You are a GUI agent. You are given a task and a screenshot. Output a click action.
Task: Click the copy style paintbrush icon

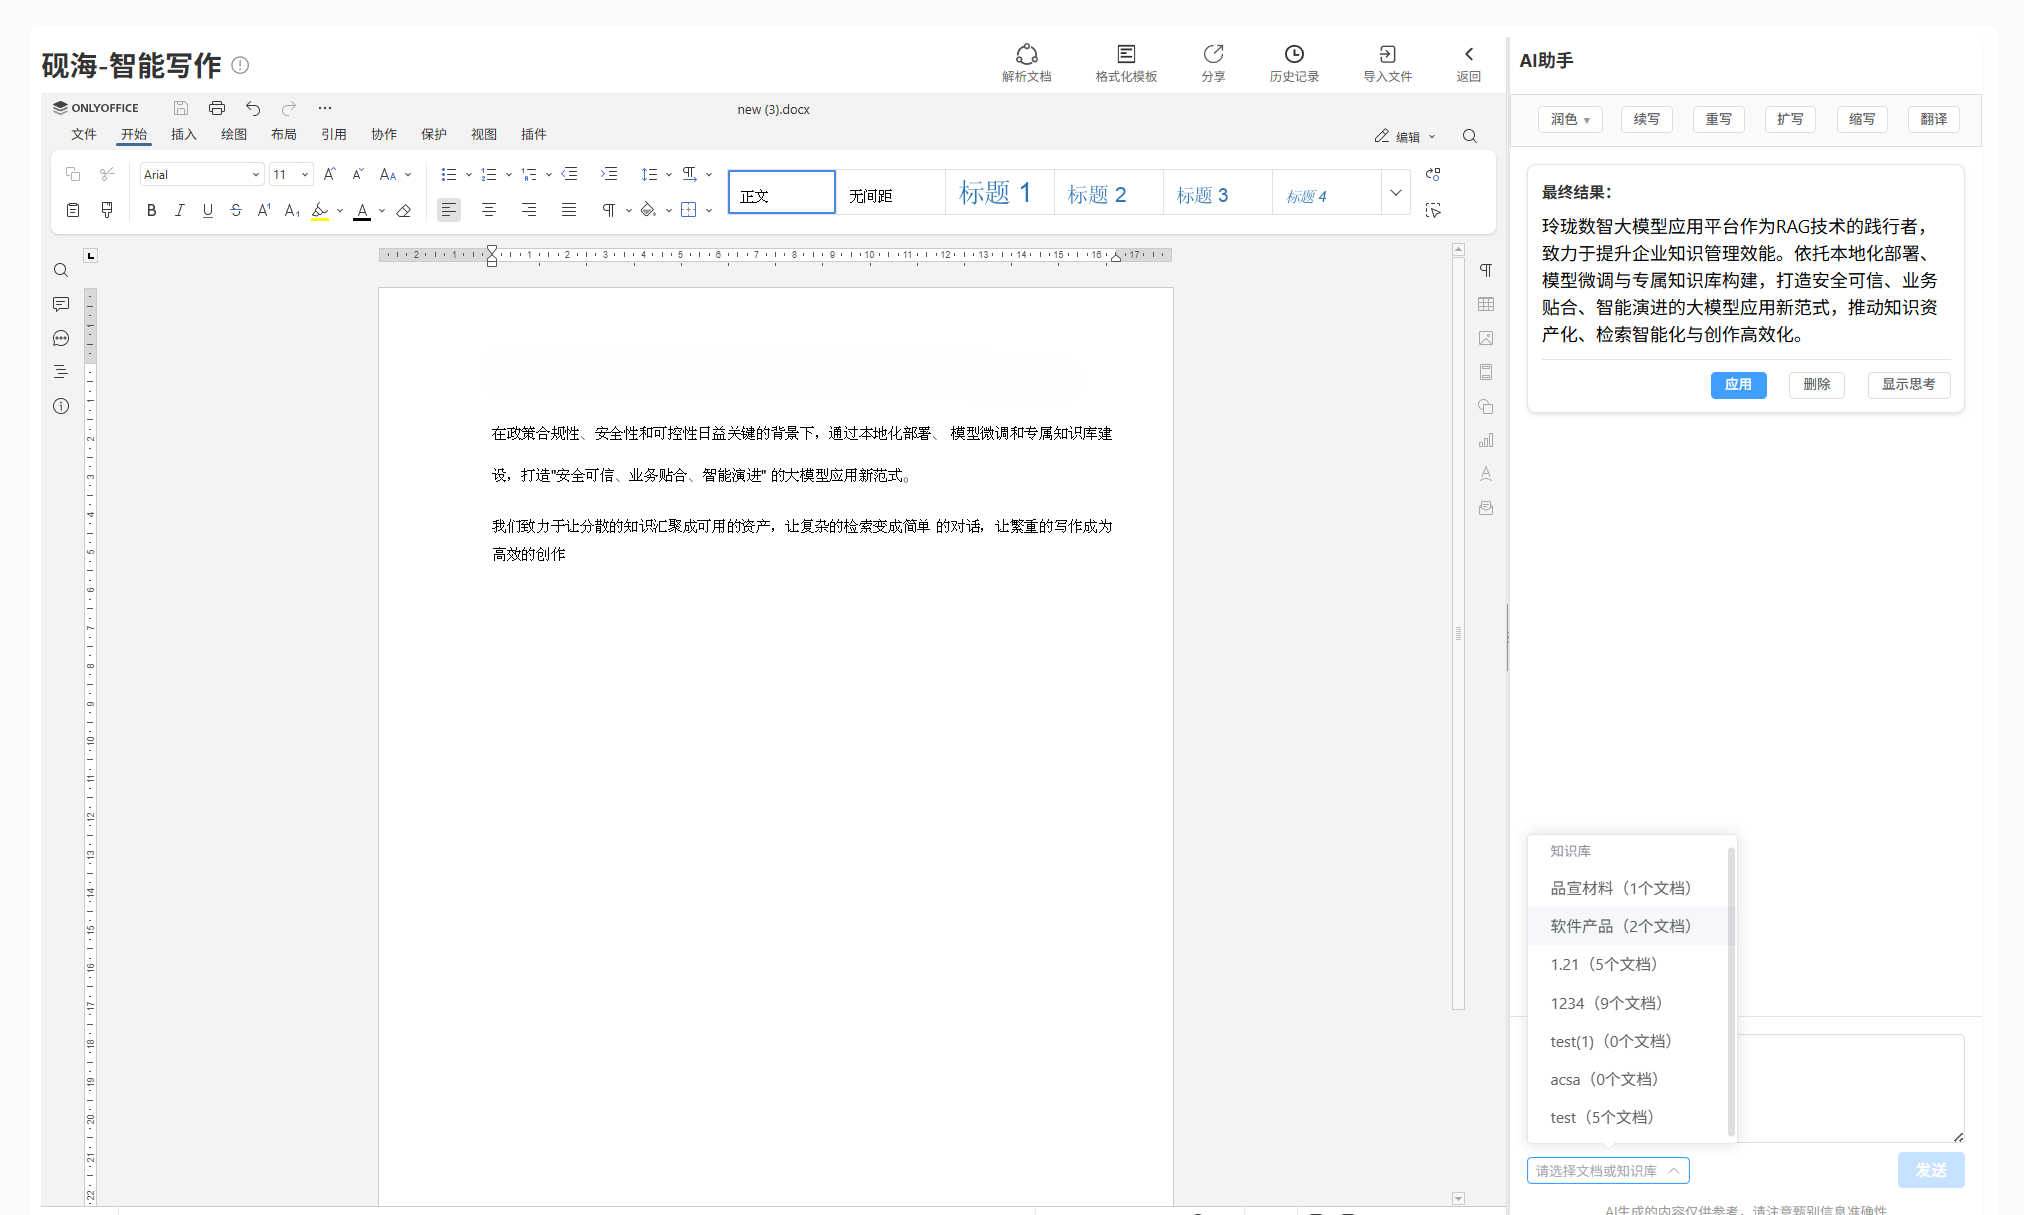(107, 210)
